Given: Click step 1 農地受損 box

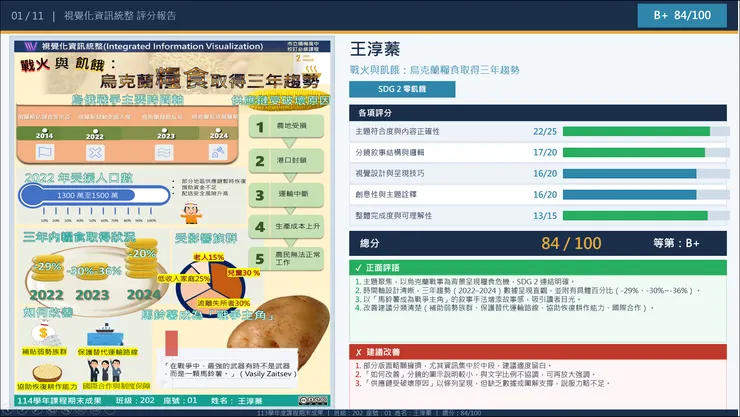Looking at the screenshot, I should (x=286, y=126).
